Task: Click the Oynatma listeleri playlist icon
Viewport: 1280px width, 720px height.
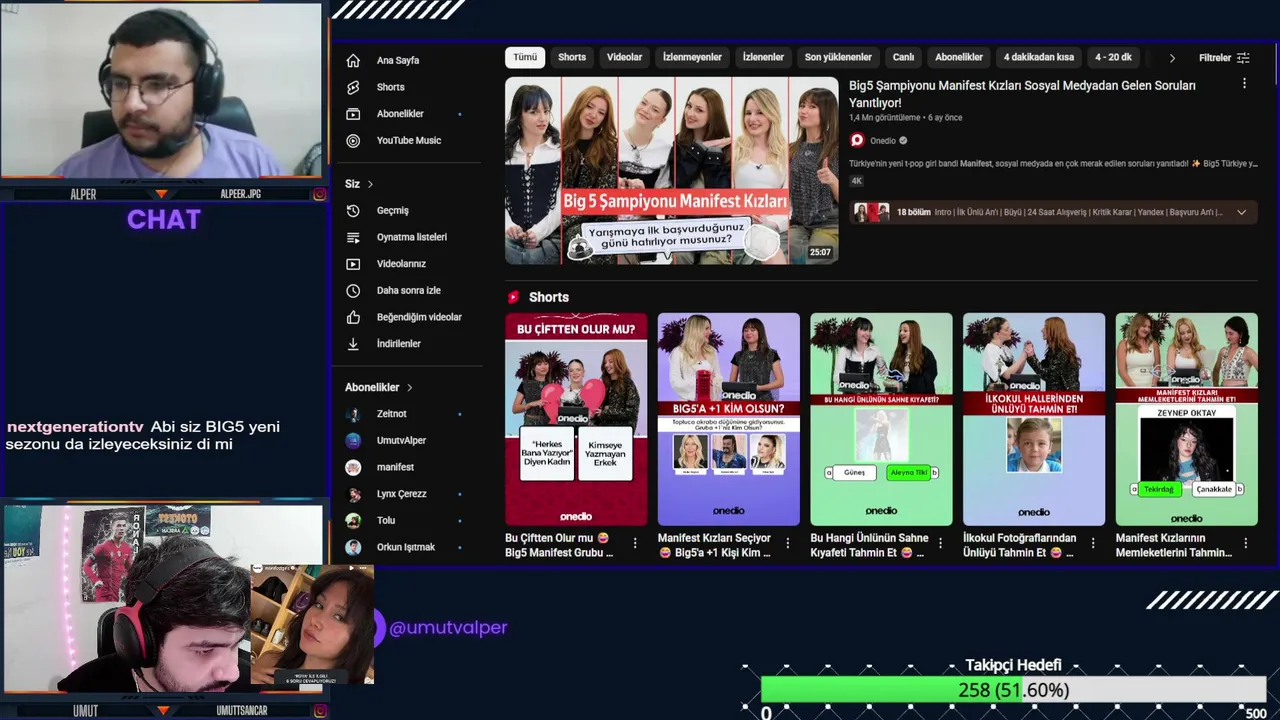Action: coord(353,238)
